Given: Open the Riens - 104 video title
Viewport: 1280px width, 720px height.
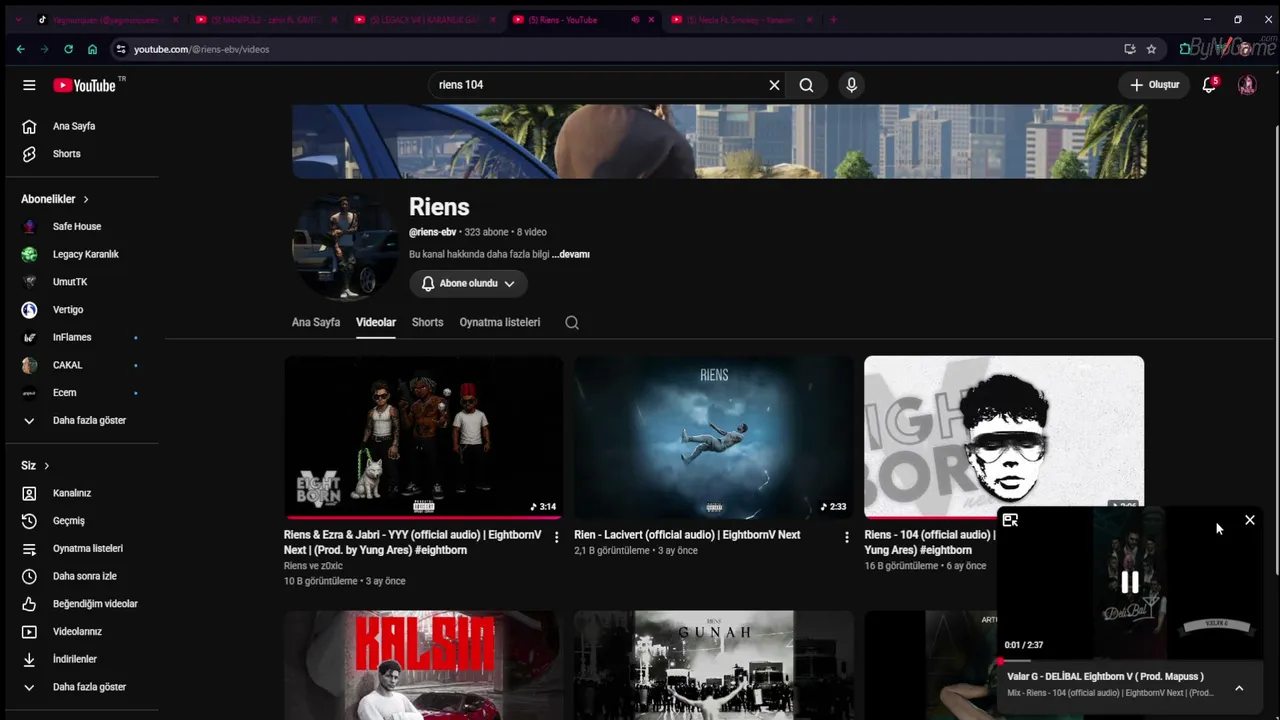Looking at the screenshot, I should tap(930, 542).
